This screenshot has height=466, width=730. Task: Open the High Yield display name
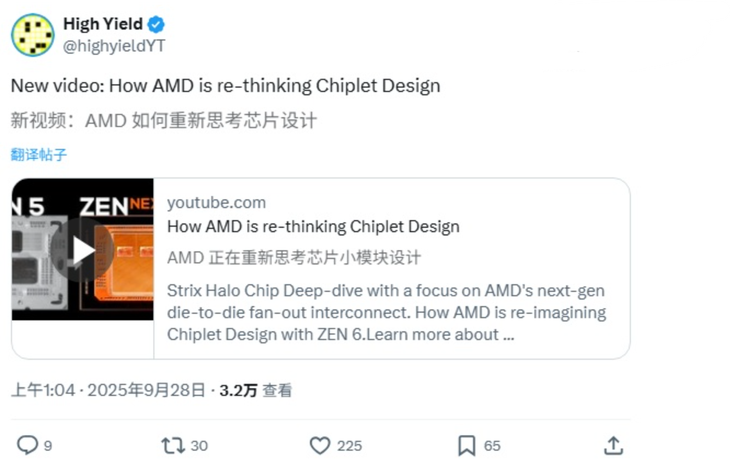click(x=103, y=23)
